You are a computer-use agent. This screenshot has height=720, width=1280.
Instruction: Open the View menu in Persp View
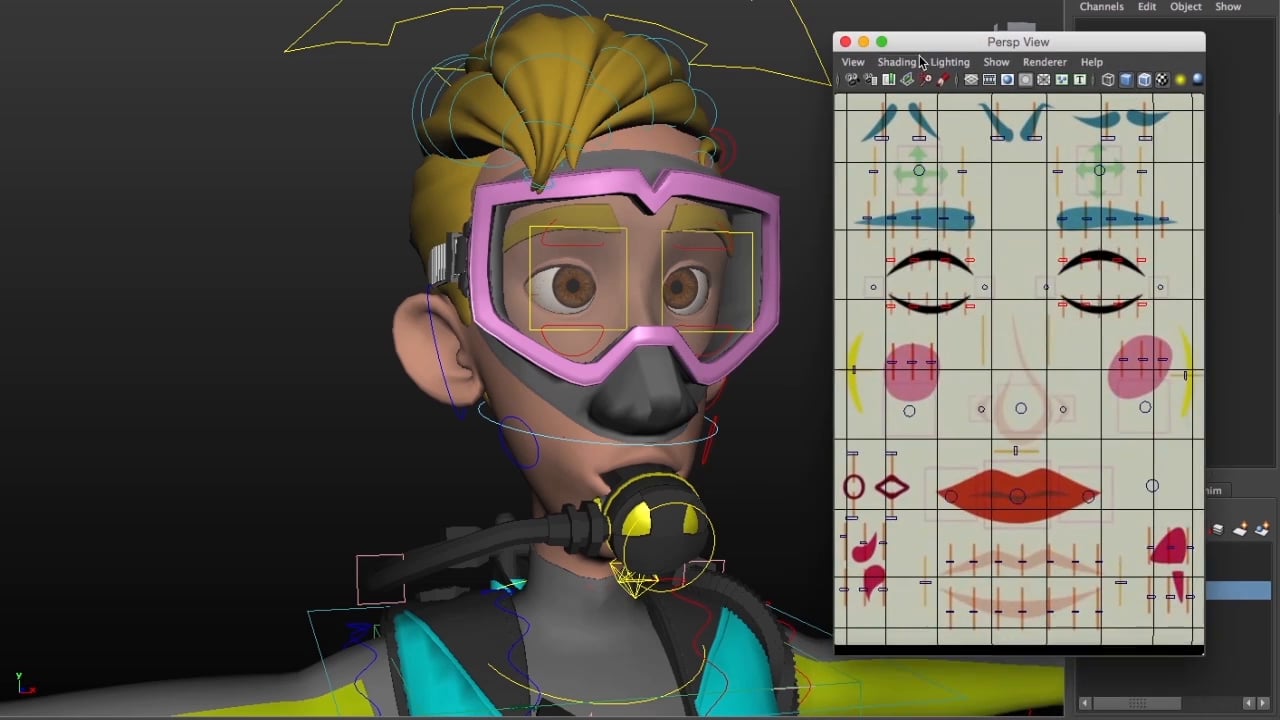(x=852, y=62)
